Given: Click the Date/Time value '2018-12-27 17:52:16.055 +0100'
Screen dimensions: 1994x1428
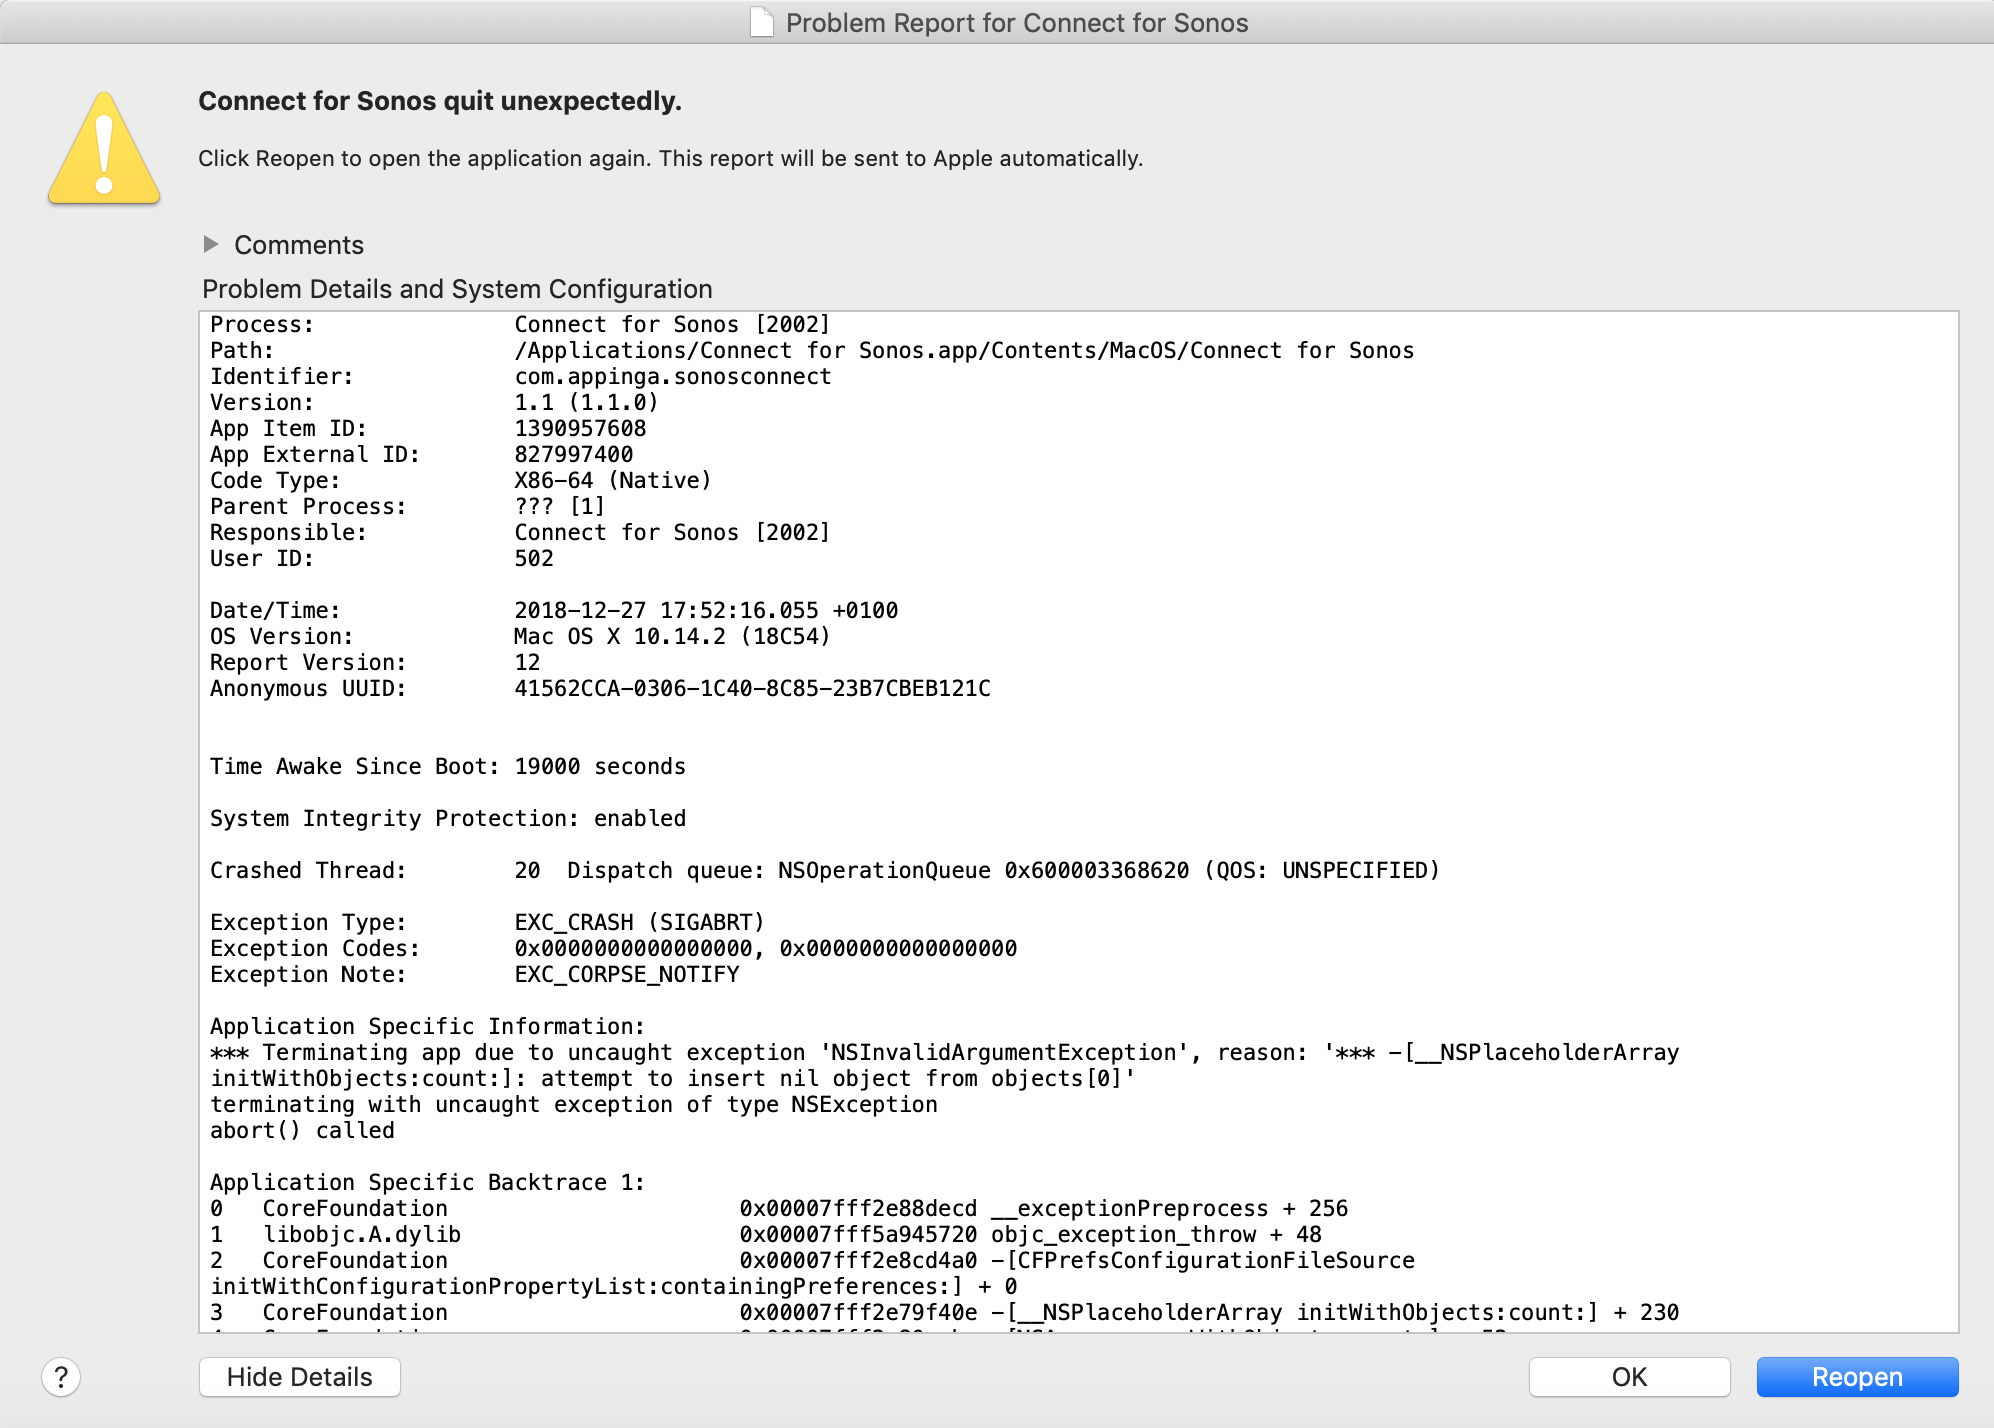Looking at the screenshot, I should 706,610.
